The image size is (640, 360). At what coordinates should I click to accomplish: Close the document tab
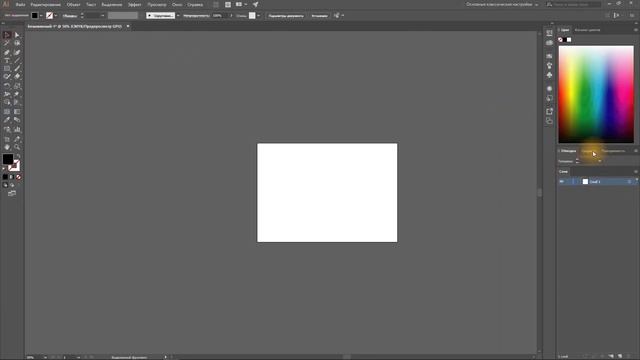point(128,26)
